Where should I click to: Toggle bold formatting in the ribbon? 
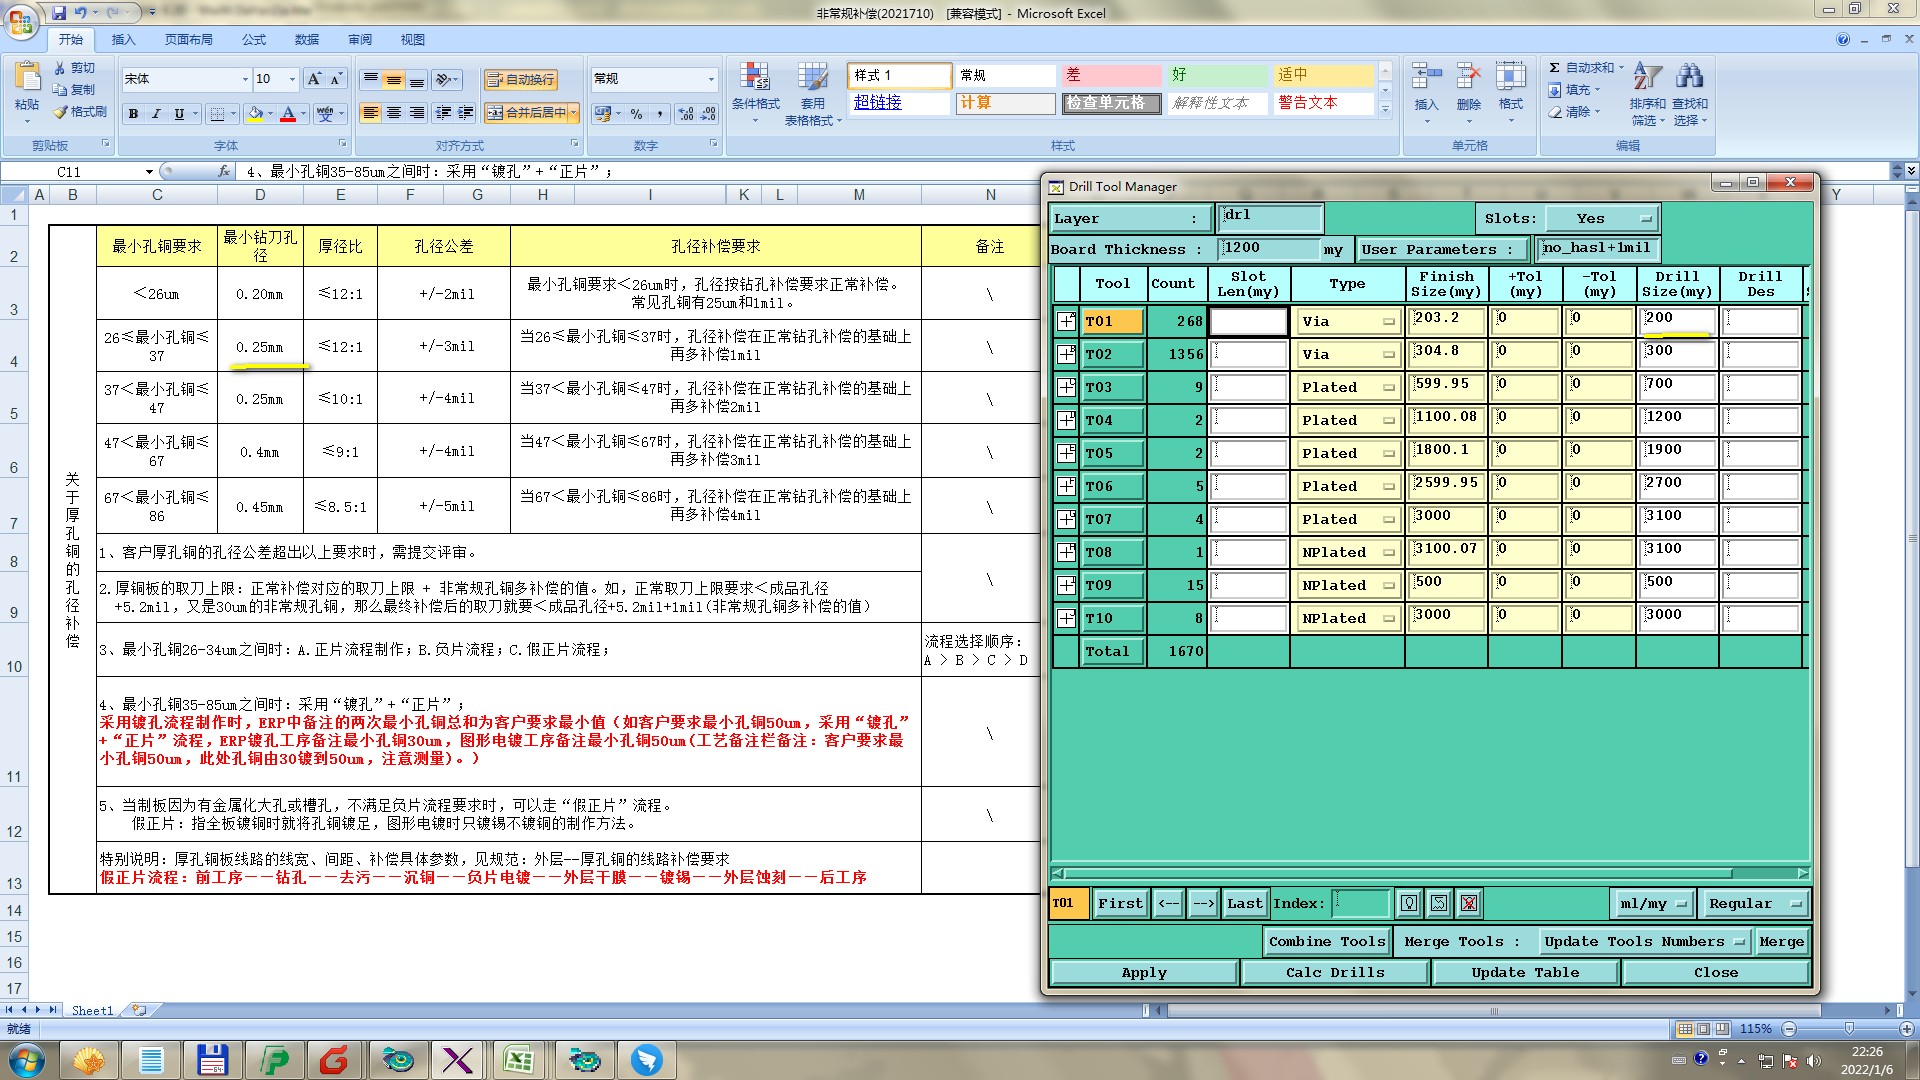(133, 114)
